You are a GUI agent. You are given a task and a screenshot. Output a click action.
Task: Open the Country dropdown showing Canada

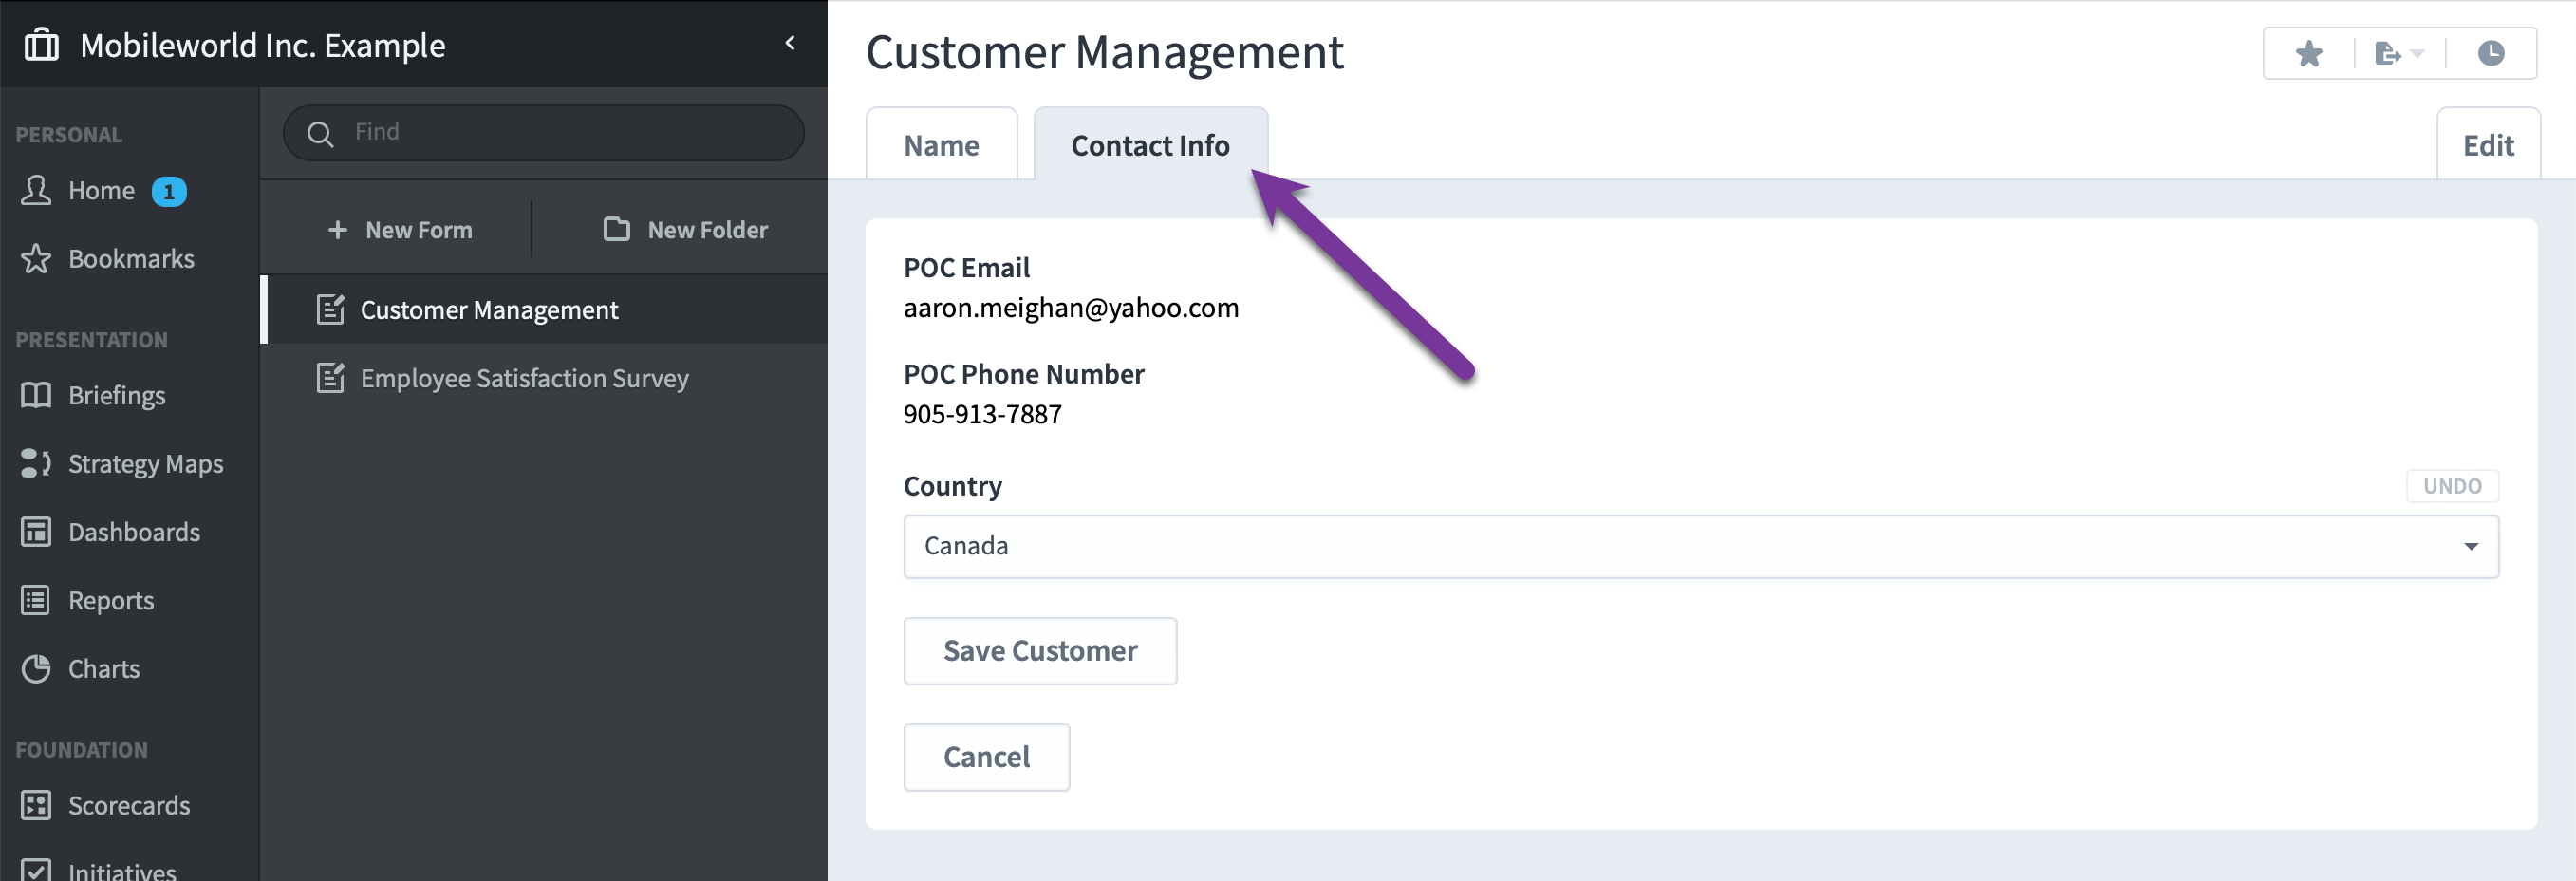point(1700,546)
